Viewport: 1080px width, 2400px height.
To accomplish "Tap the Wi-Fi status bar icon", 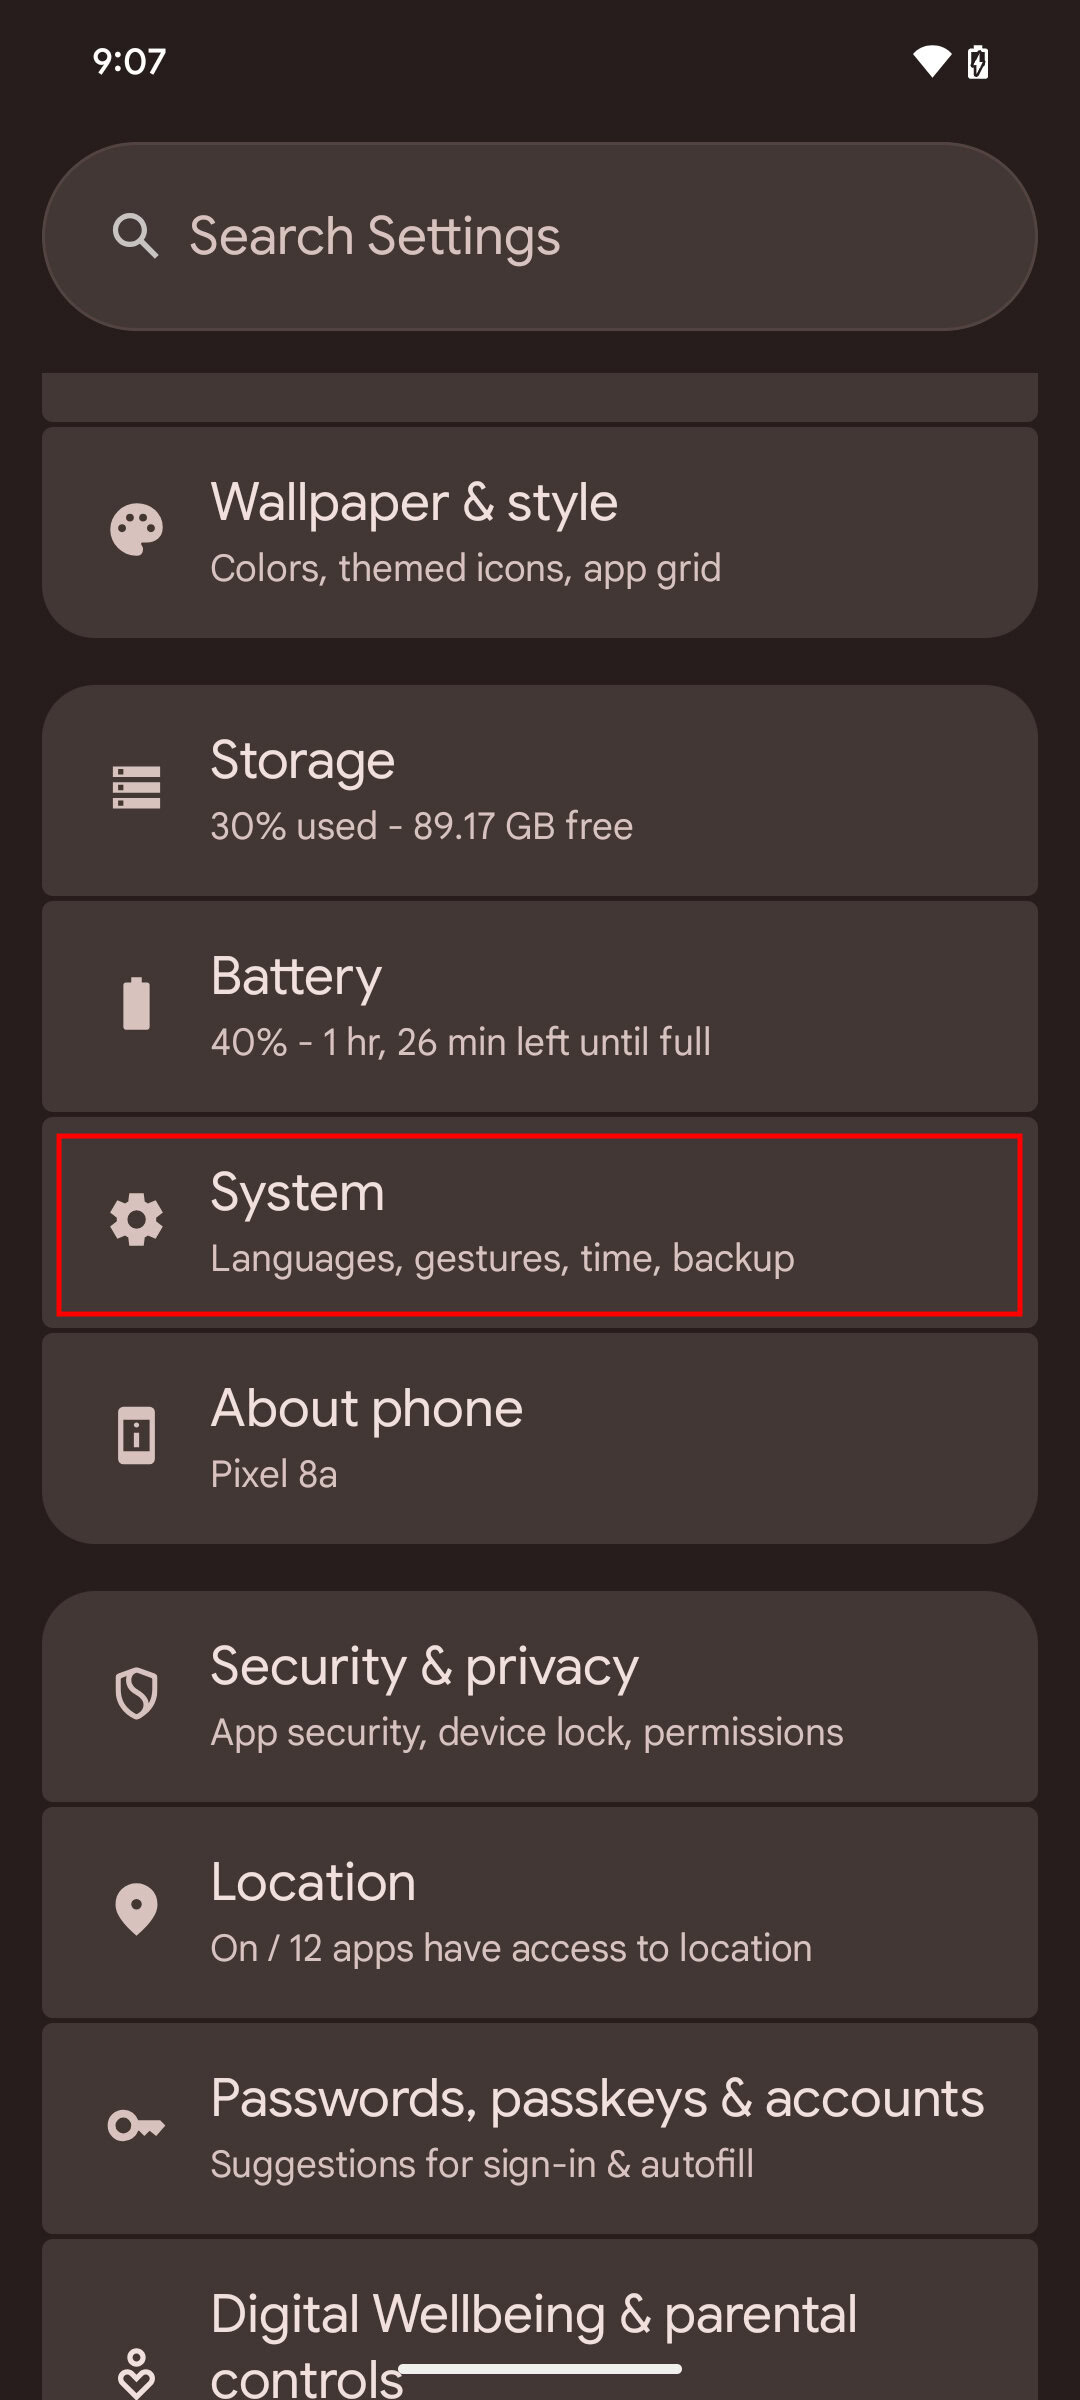I will 931,62.
